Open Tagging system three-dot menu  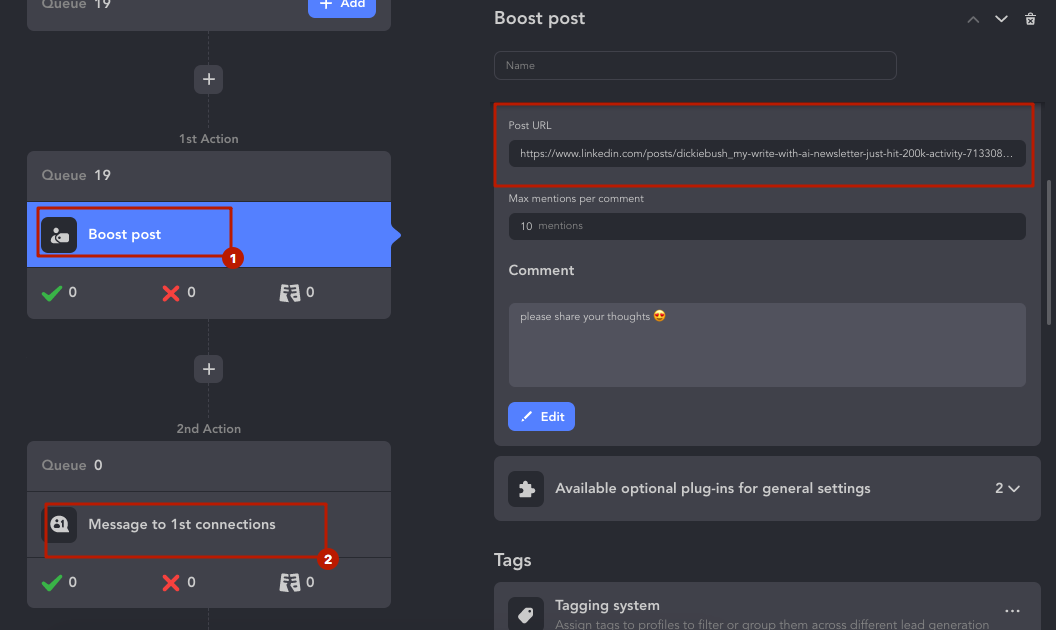click(1012, 611)
